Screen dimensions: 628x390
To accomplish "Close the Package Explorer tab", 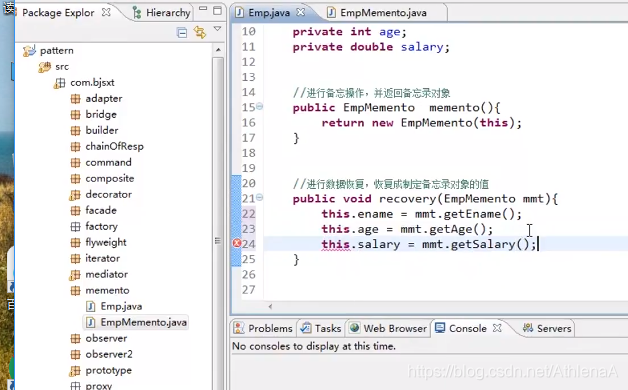I will [106, 12].
